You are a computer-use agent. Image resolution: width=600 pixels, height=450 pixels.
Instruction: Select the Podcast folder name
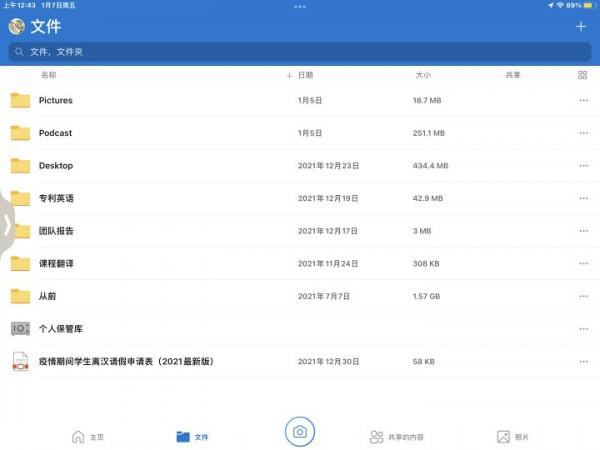tap(55, 133)
